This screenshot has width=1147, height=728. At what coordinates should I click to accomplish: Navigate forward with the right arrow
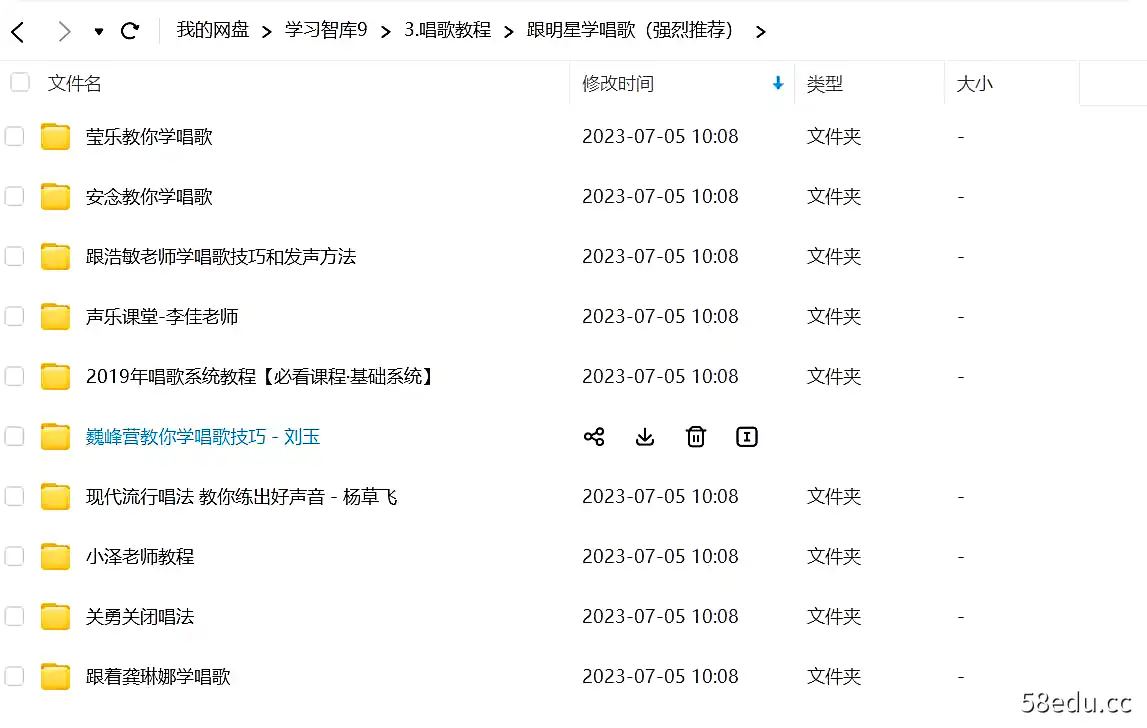[x=63, y=31]
